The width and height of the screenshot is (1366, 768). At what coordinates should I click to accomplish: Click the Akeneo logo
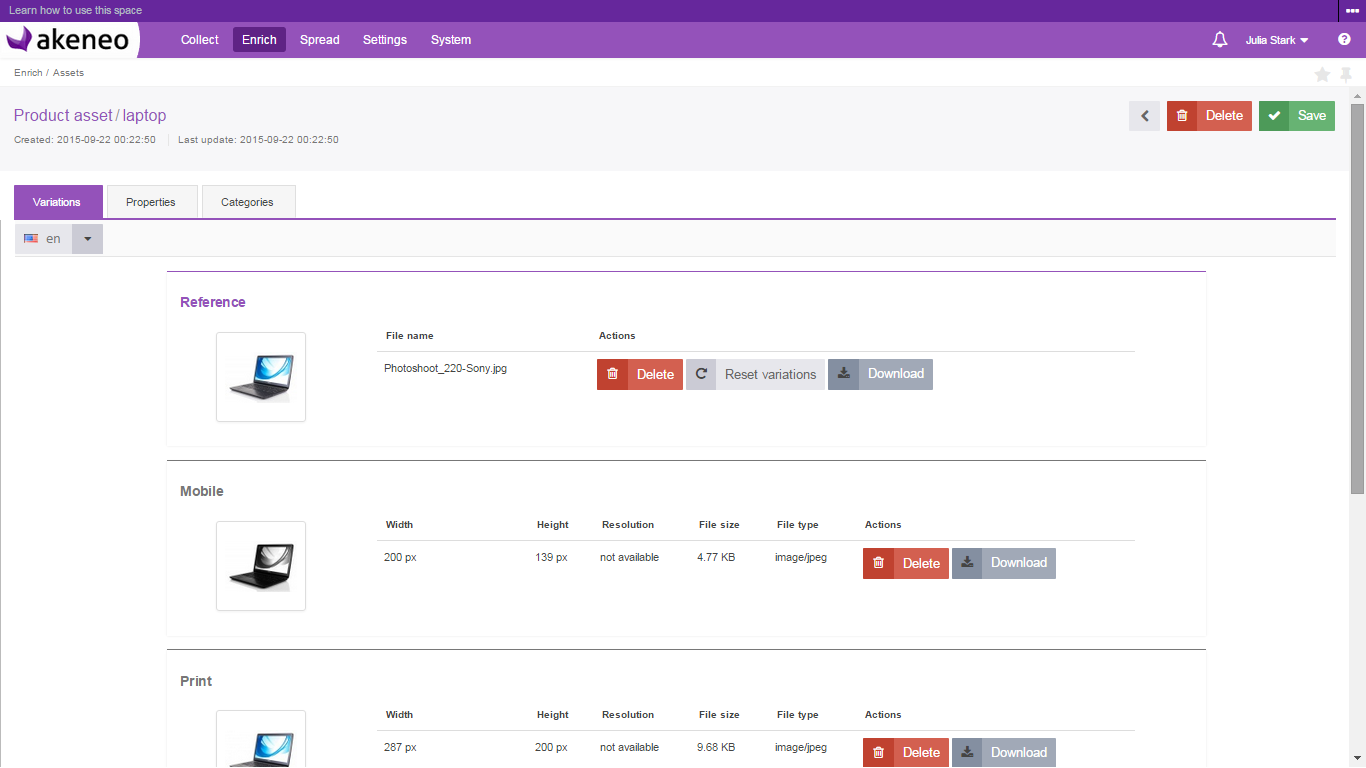point(70,40)
